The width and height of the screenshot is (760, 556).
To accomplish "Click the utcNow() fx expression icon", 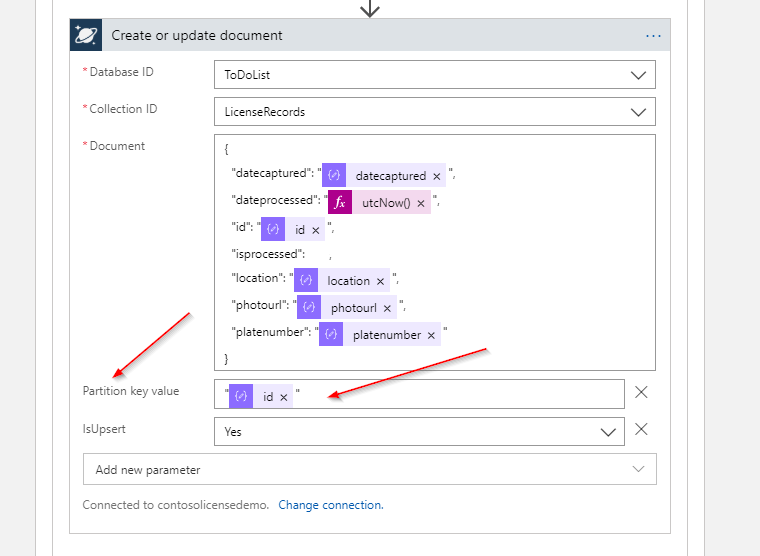I will pyautogui.click(x=340, y=203).
